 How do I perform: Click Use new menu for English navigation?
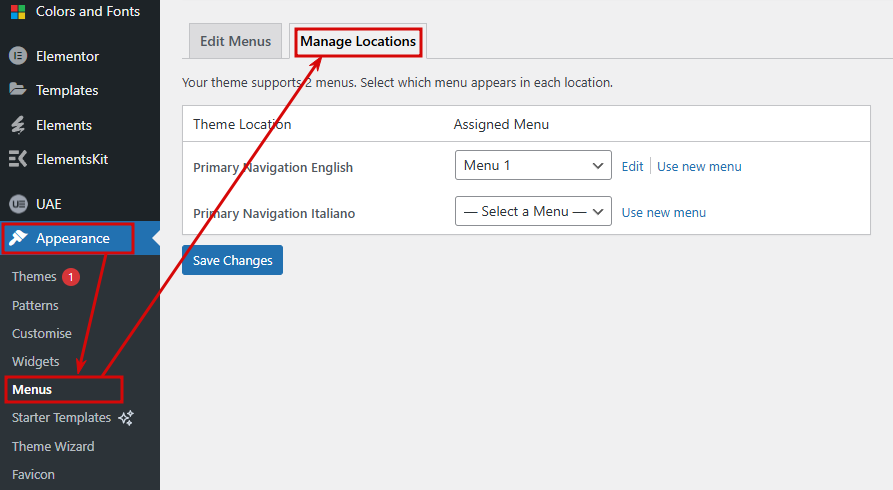pyautogui.click(x=699, y=166)
